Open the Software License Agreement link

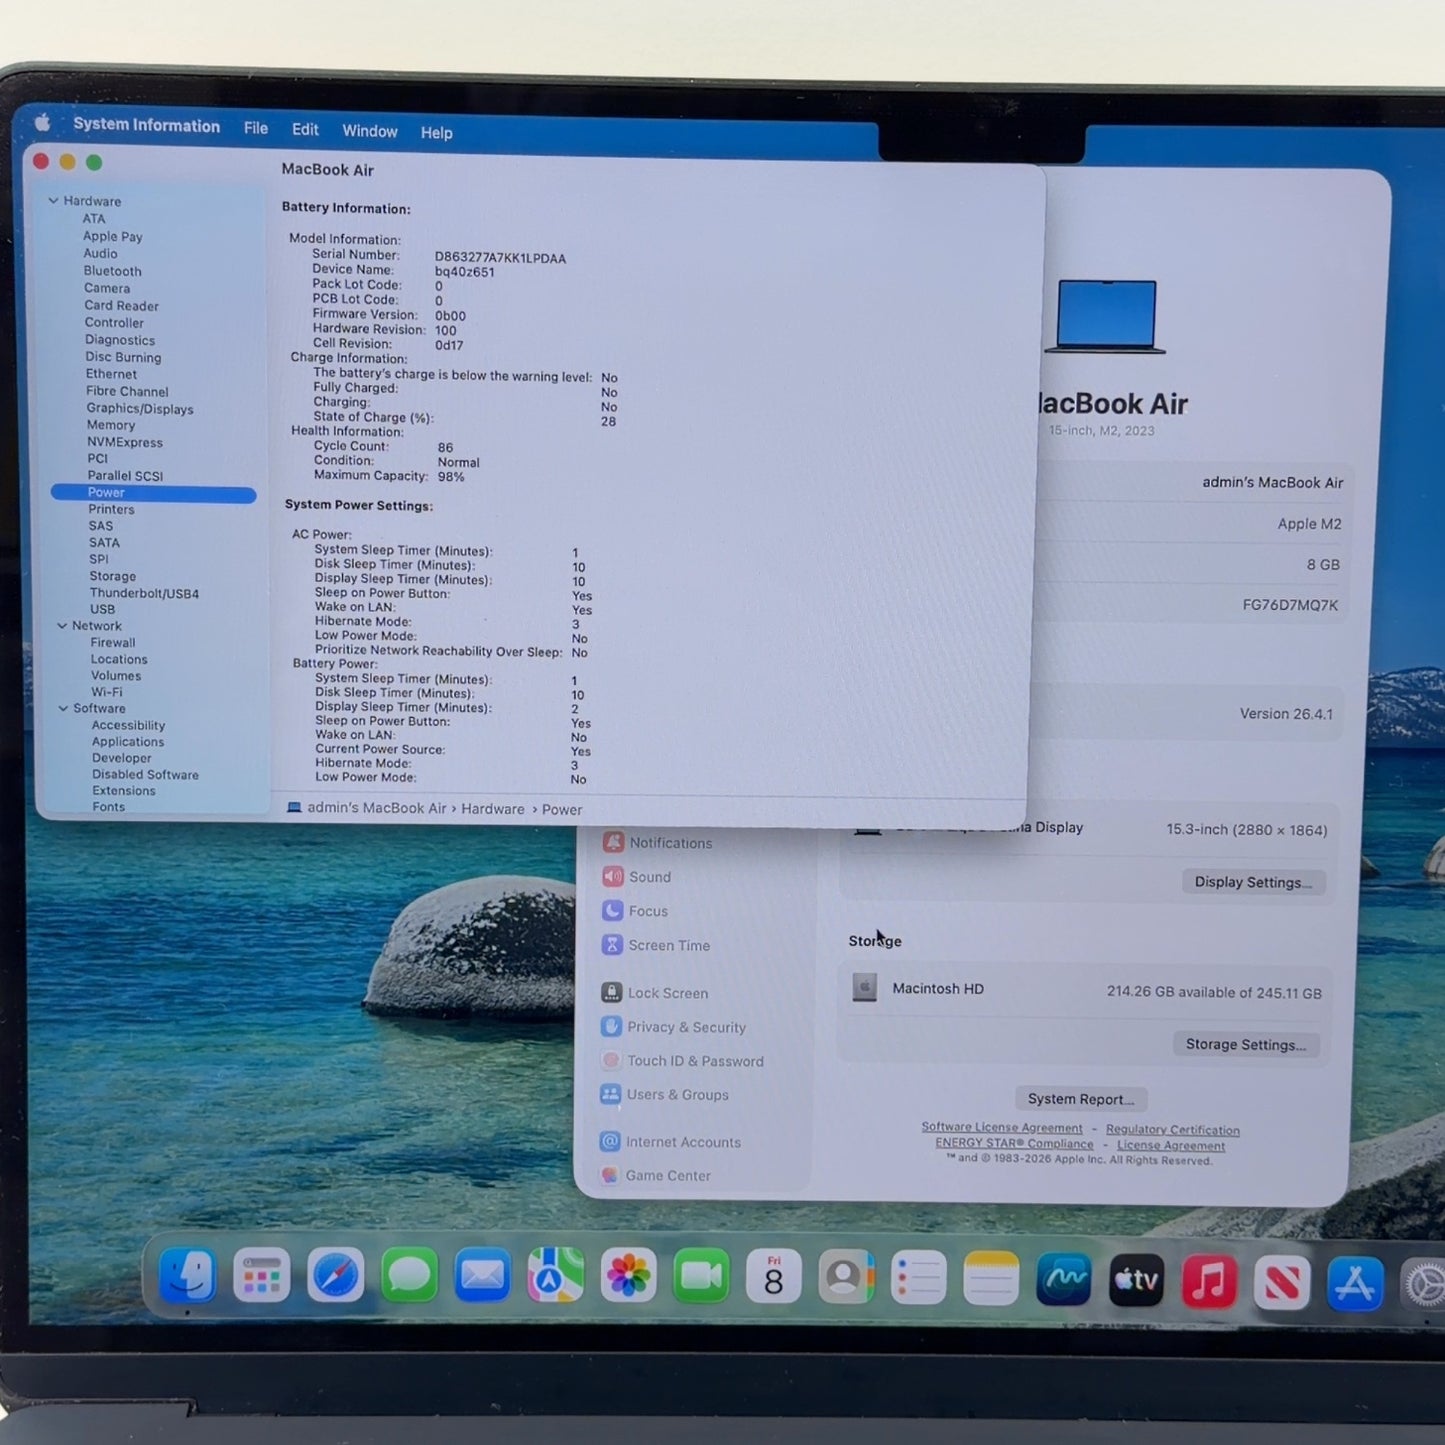pos(1002,1127)
